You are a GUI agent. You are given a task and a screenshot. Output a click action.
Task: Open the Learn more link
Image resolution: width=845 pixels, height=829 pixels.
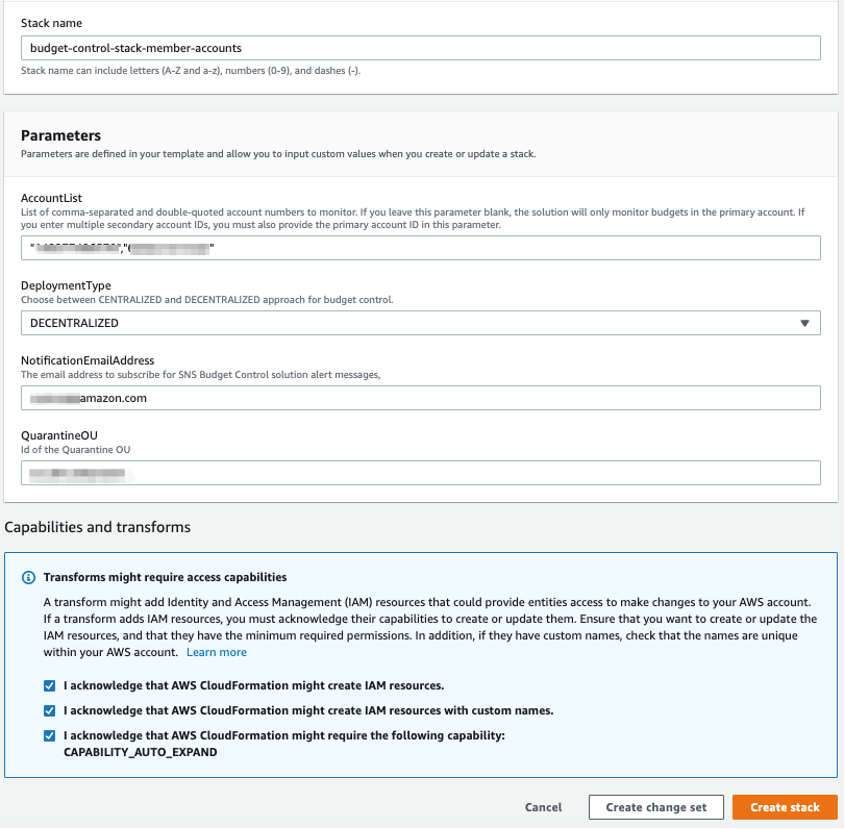pos(216,652)
